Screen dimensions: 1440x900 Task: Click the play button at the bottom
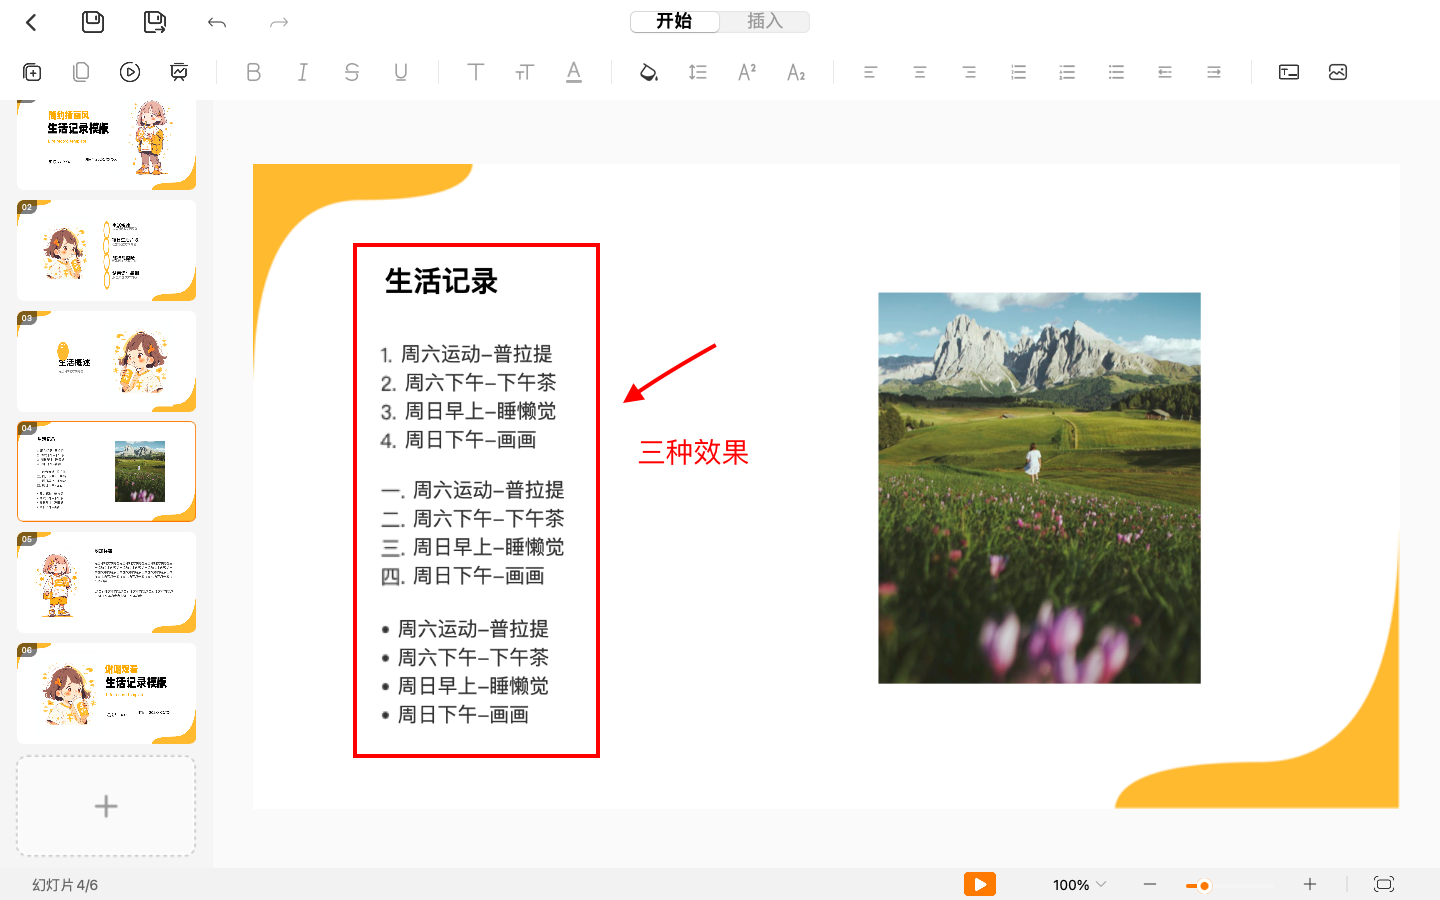(979, 884)
